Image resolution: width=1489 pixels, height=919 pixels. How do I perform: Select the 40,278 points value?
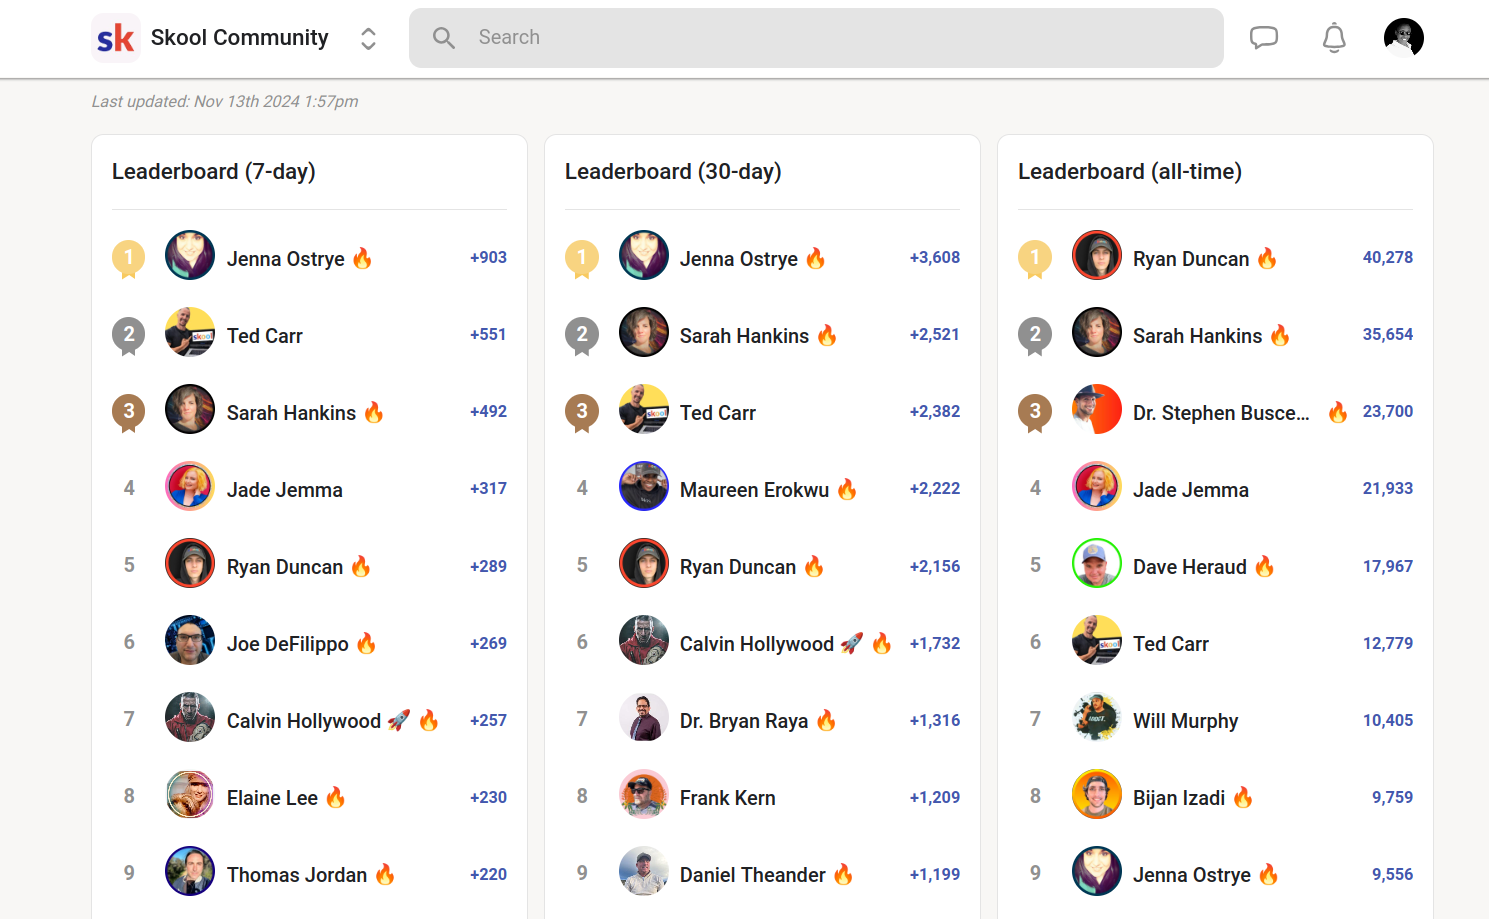[x=1388, y=257]
